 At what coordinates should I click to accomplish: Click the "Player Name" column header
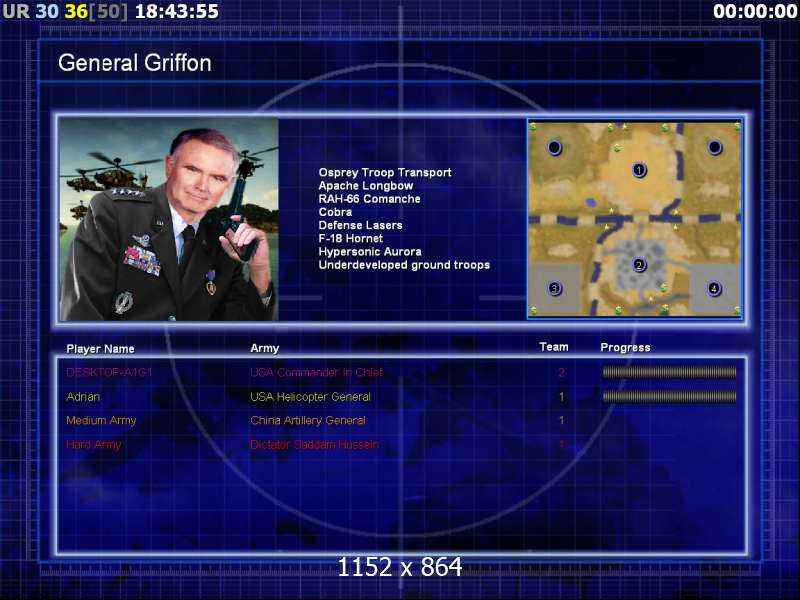[101, 349]
